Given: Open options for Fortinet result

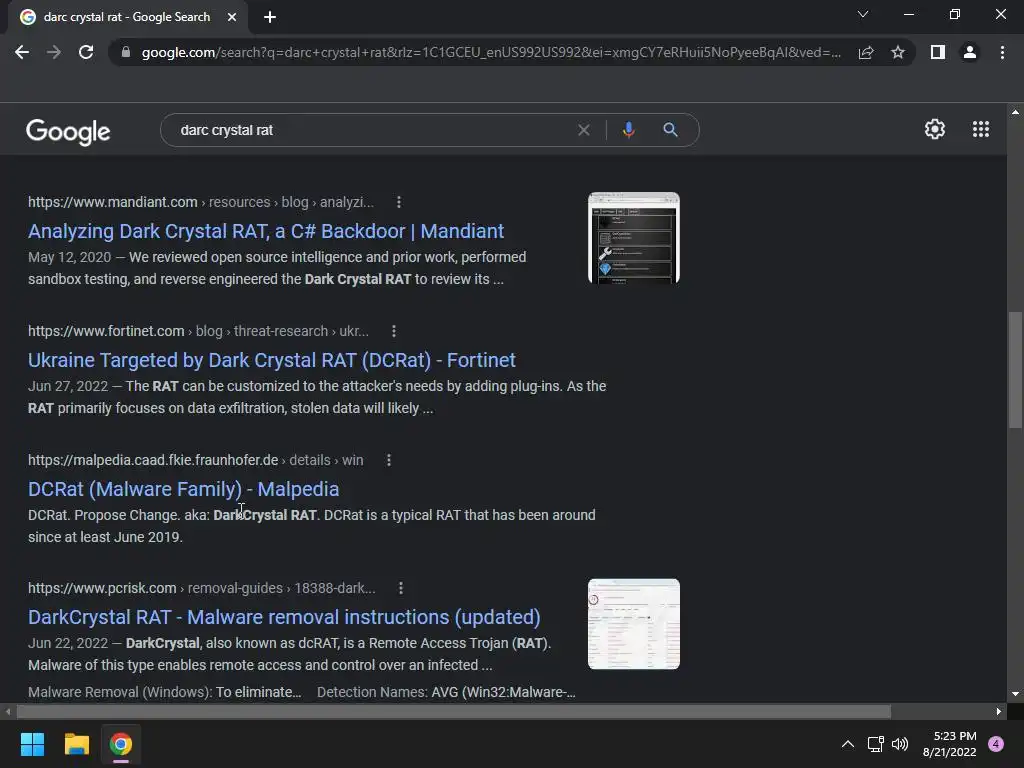Looking at the screenshot, I should 394,331.
